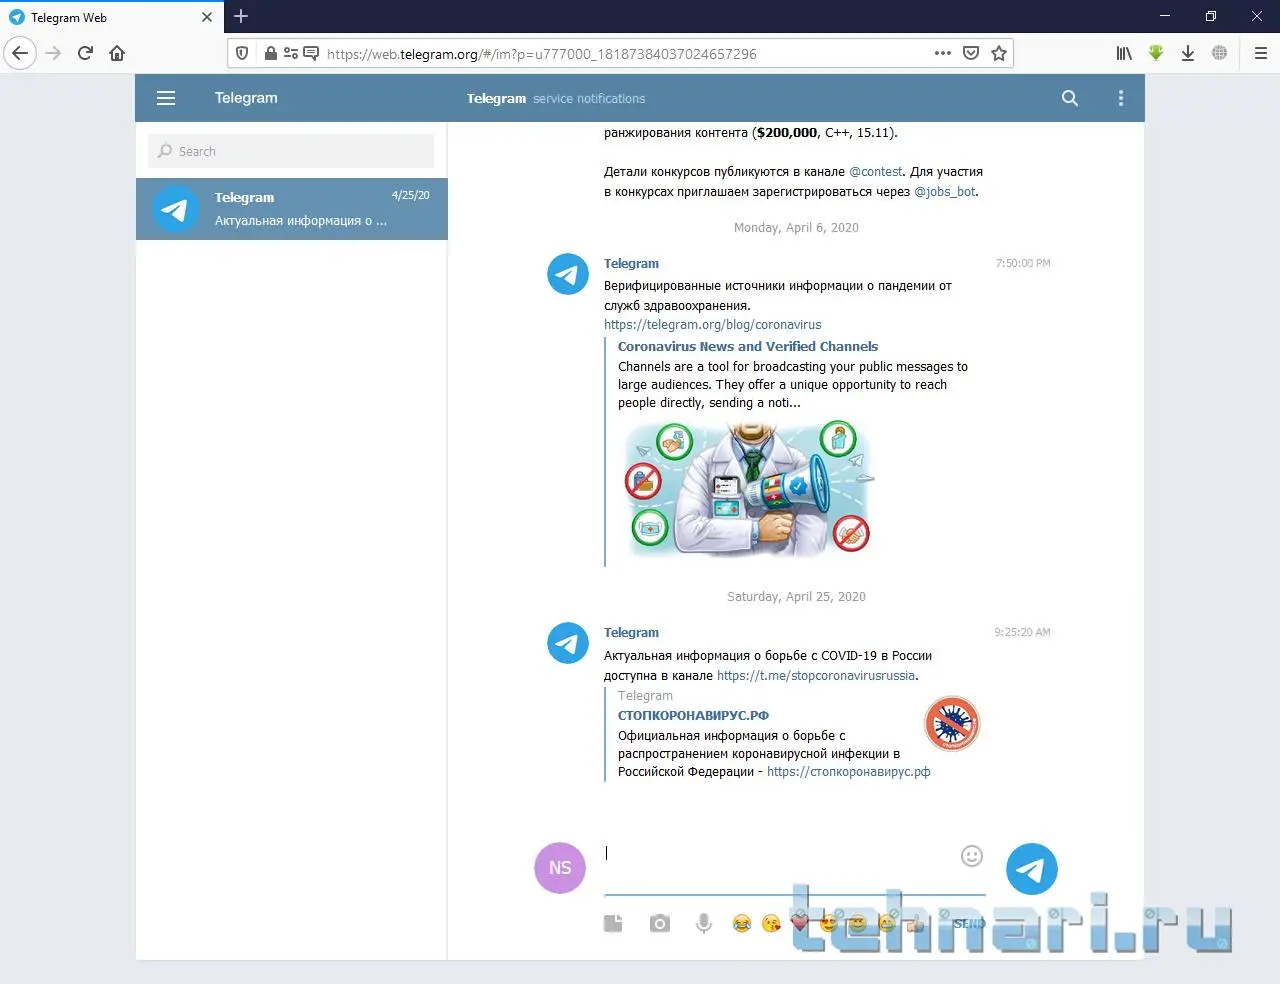View site security padlock information
1280x984 pixels.
point(270,53)
